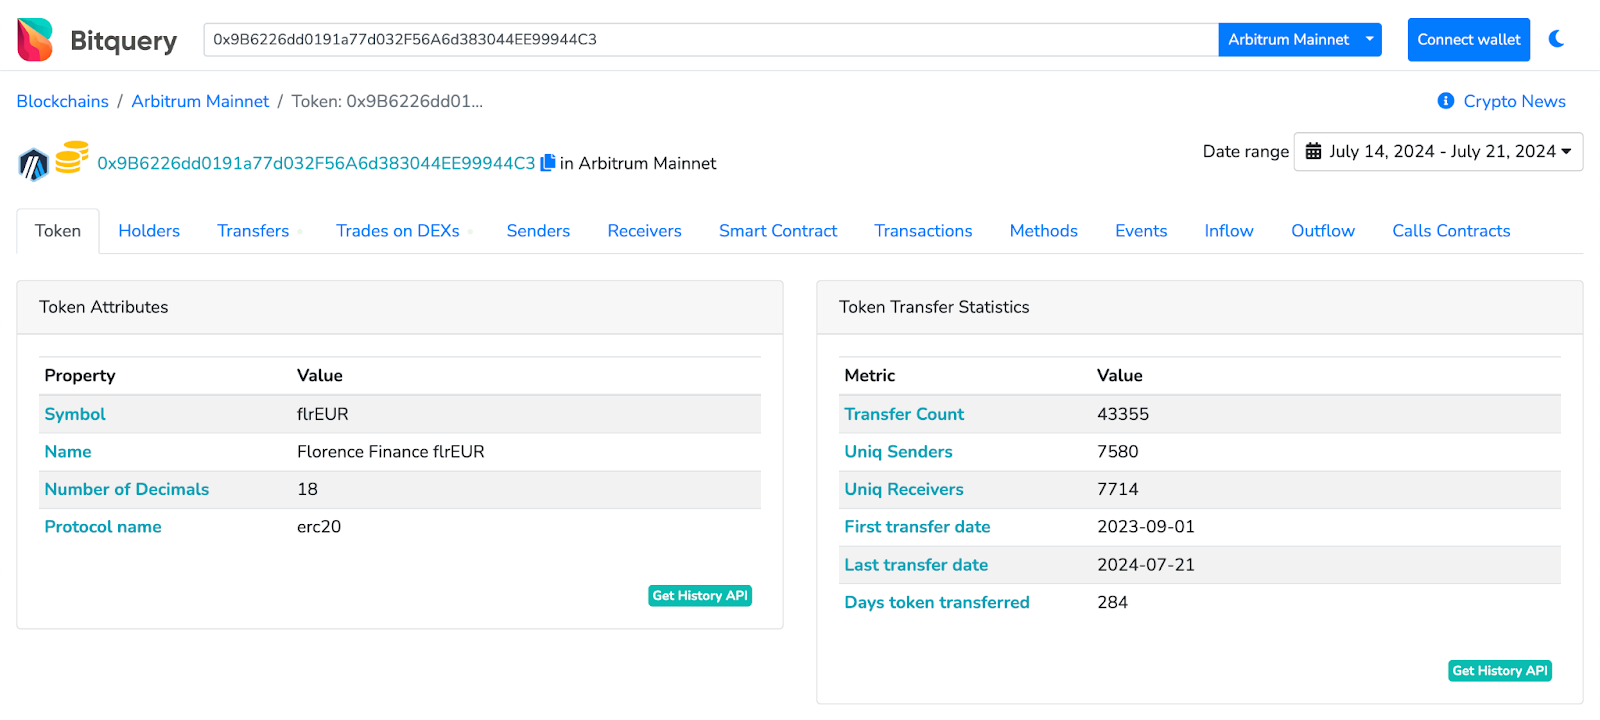Screen dimensions: 1600x720
Task: Click Get History API under Token Attributes
Action: (x=700, y=596)
